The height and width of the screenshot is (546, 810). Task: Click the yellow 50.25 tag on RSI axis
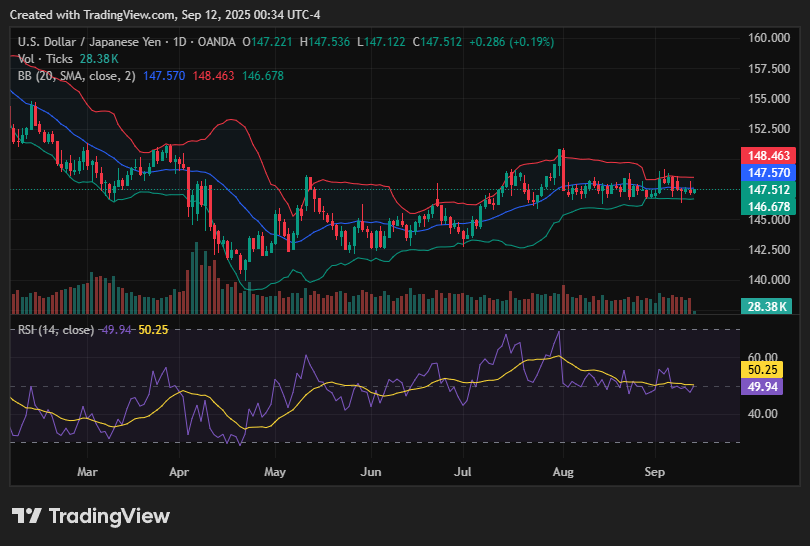coord(762,369)
